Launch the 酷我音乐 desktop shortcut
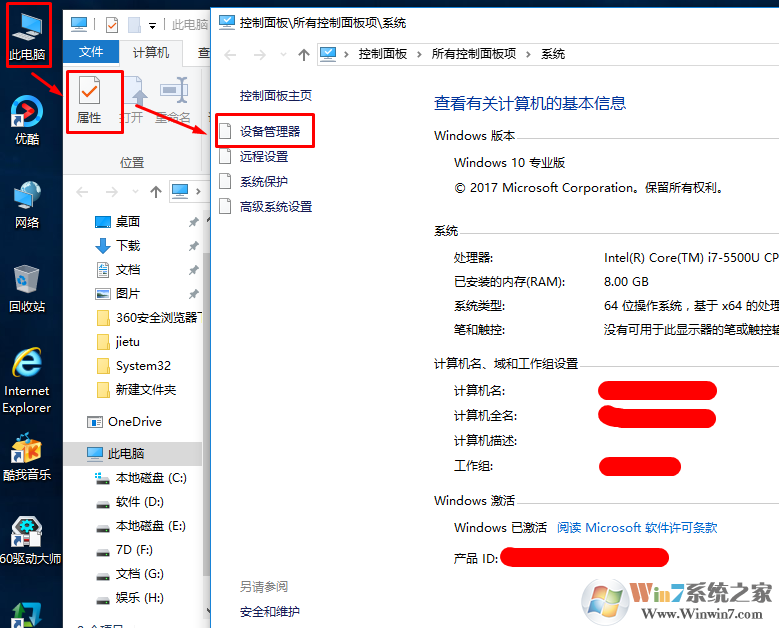 [27, 458]
